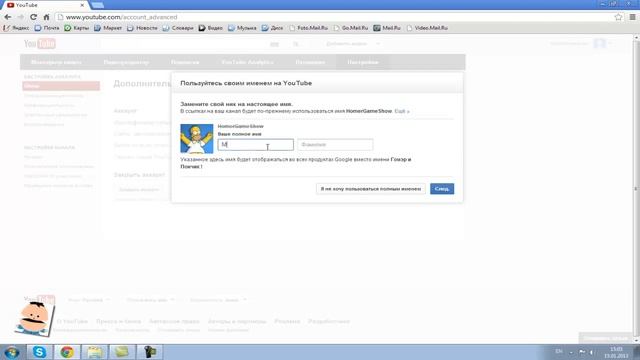Open the Яндекс bookmark
The width and height of the screenshot is (640, 360).
click(x=16, y=28)
